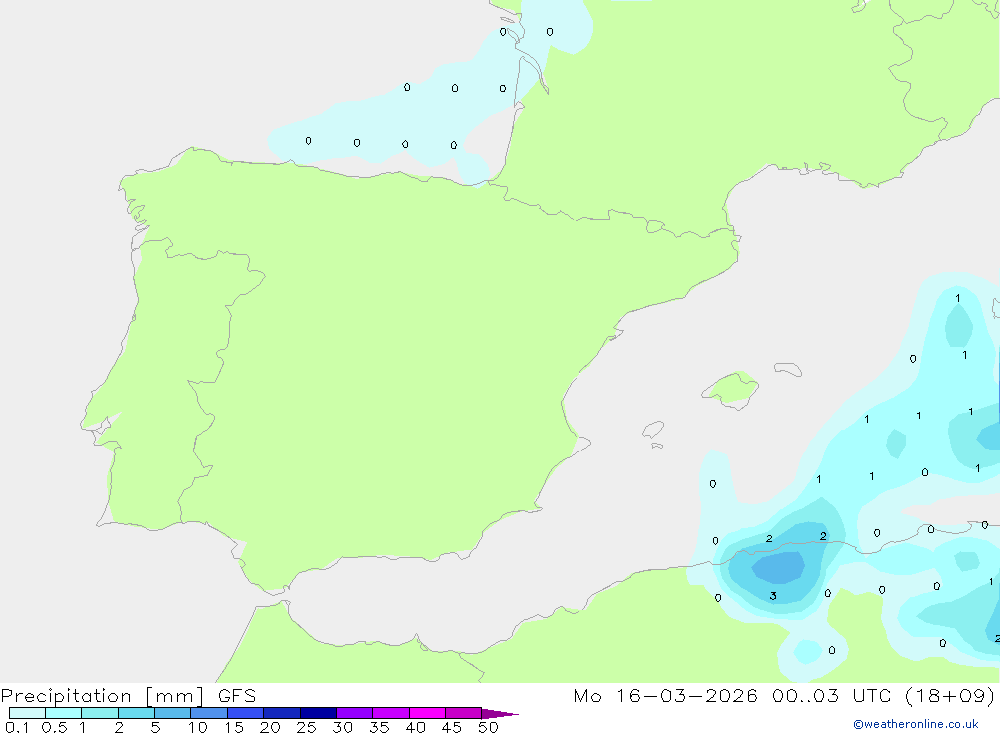1000x733 pixels.
Task: Click the "00..03 UTC" time text
Action: 831,695
